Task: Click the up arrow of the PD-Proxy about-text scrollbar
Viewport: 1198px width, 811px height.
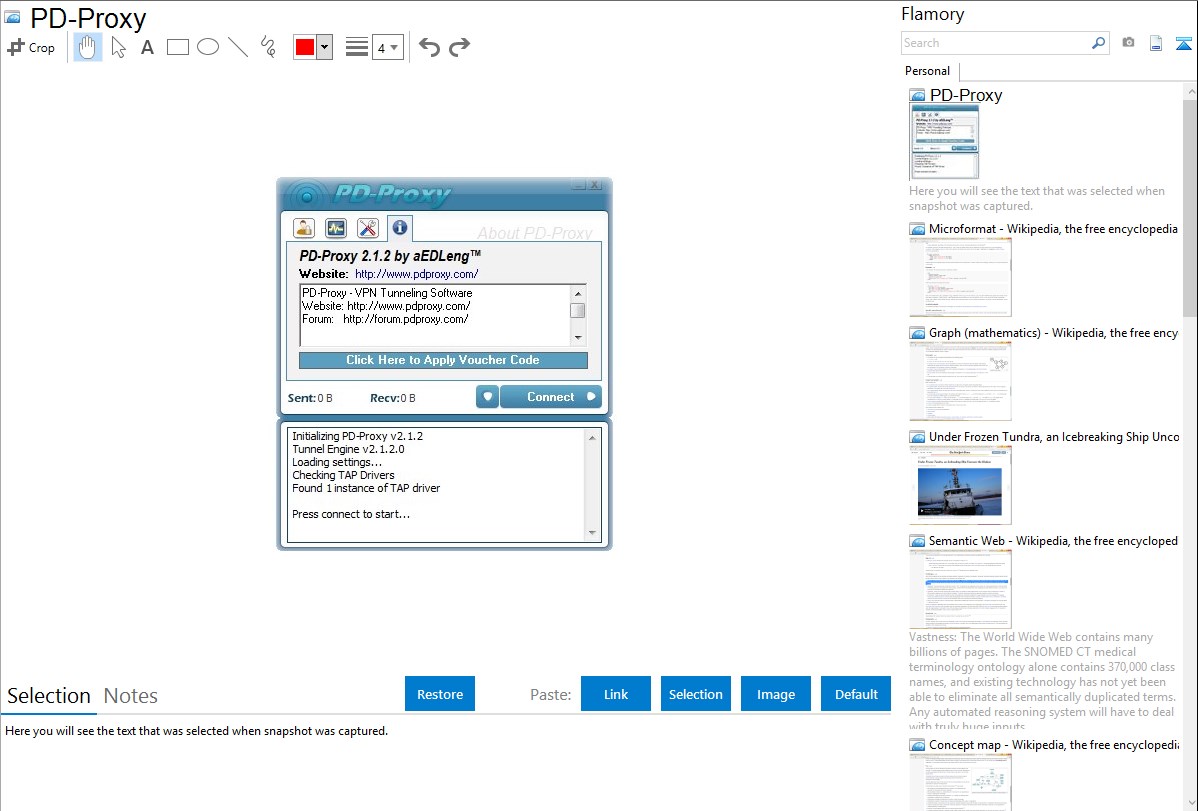Action: [x=578, y=294]
